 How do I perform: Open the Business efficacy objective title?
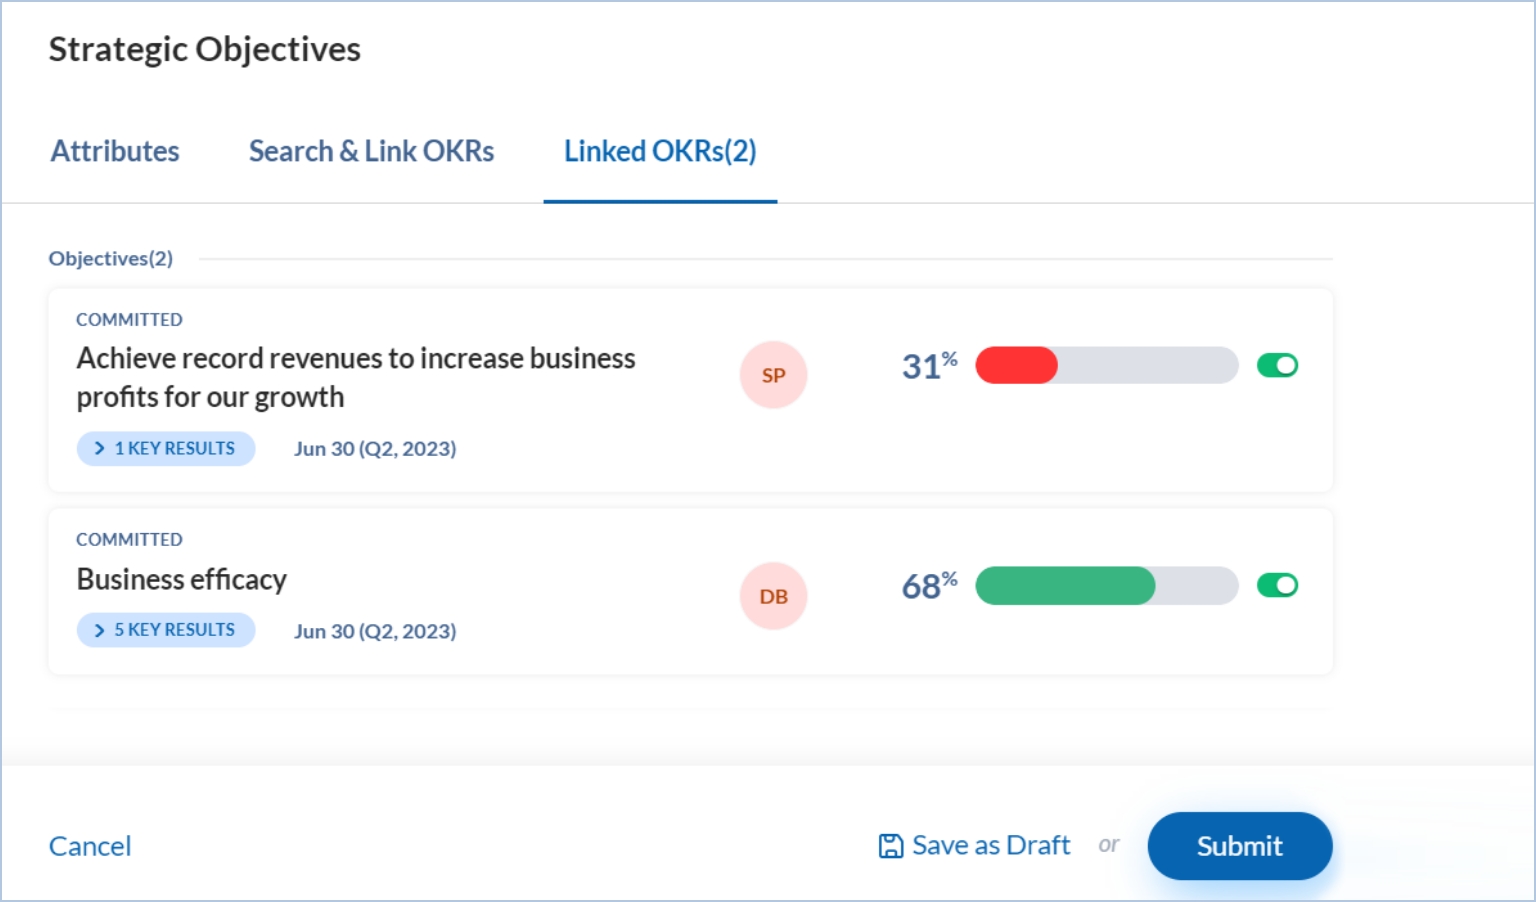(x=182, y=580)
